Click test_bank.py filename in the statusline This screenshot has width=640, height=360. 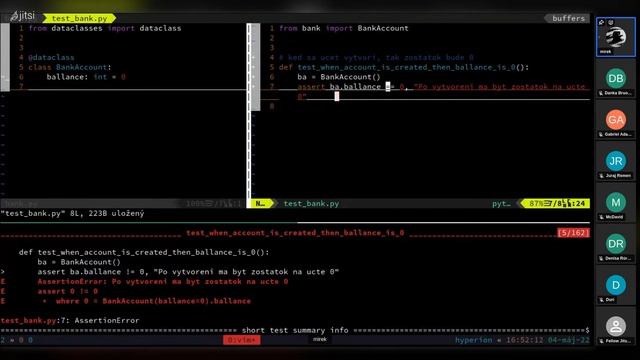coord(311,203)
